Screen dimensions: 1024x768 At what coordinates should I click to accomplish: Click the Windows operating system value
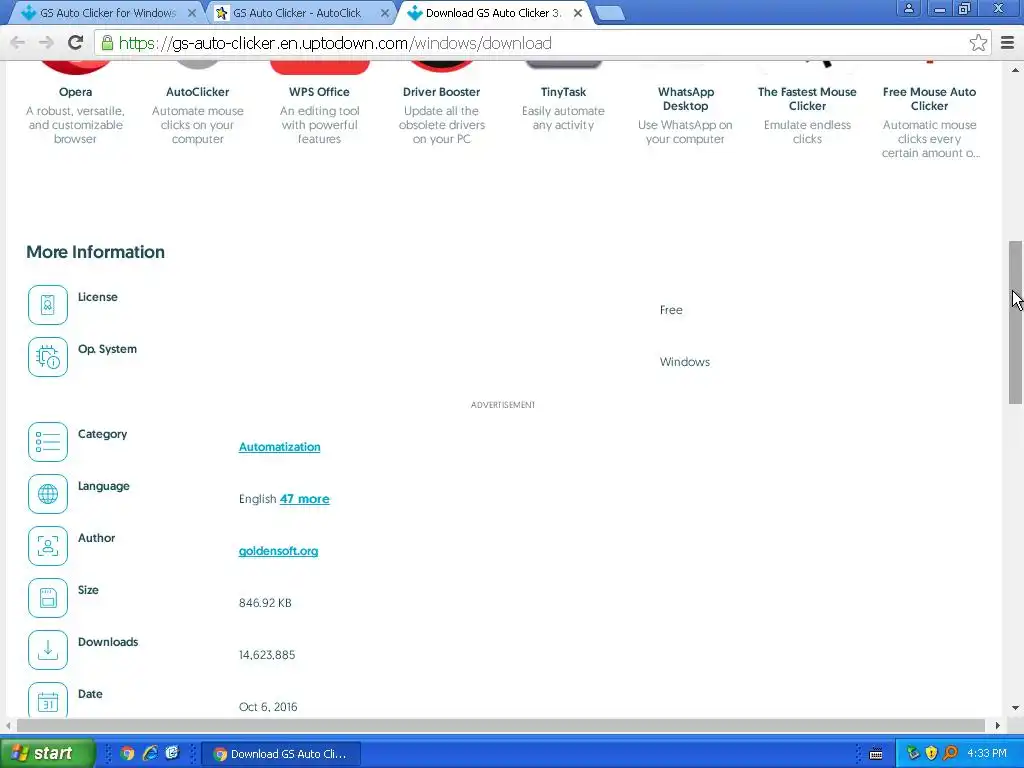(x=684, y=362)
